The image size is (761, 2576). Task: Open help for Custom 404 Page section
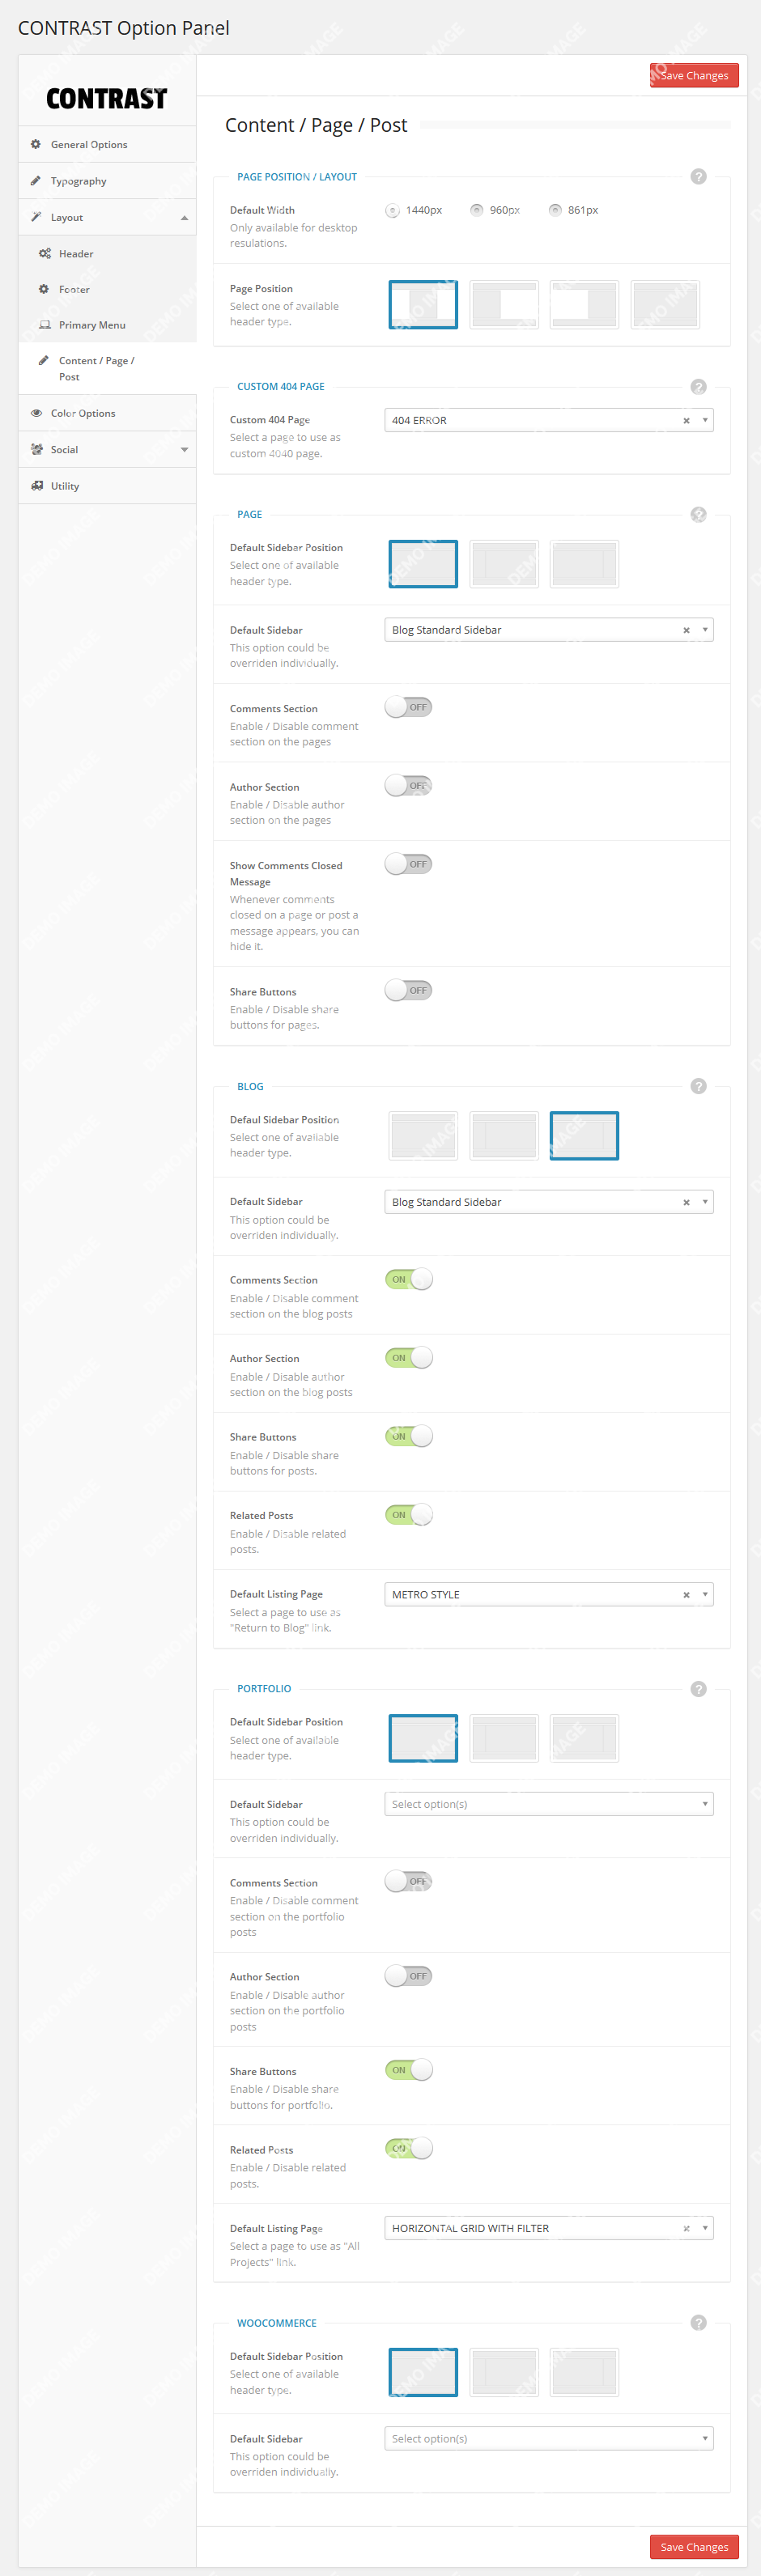pyautogui.click(x=699, y=387)
